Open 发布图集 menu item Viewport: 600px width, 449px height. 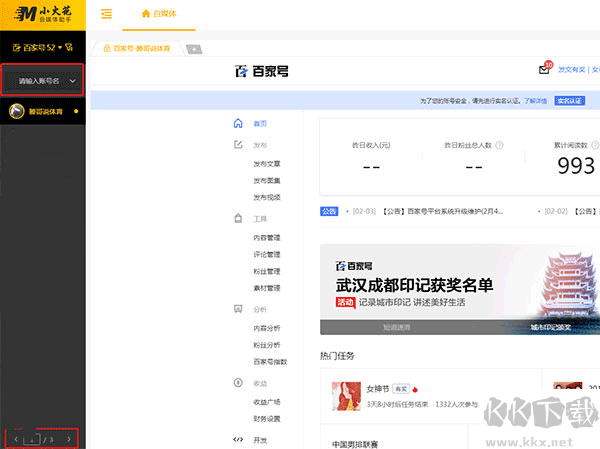[x=267, y=181]
